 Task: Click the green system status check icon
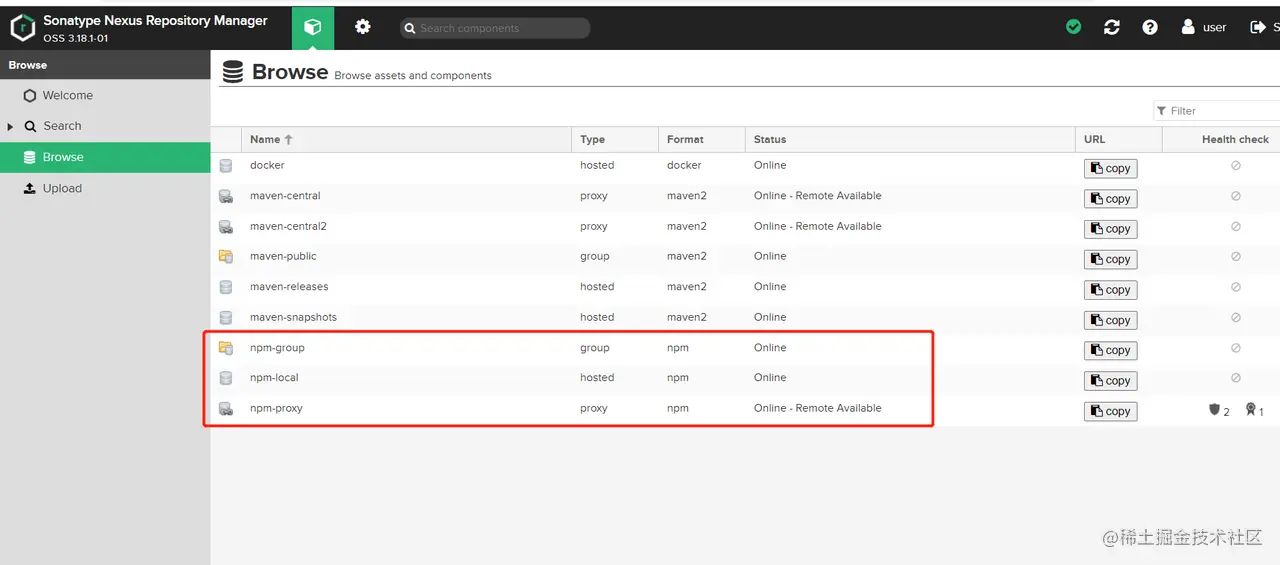(x=1074, y=27)
